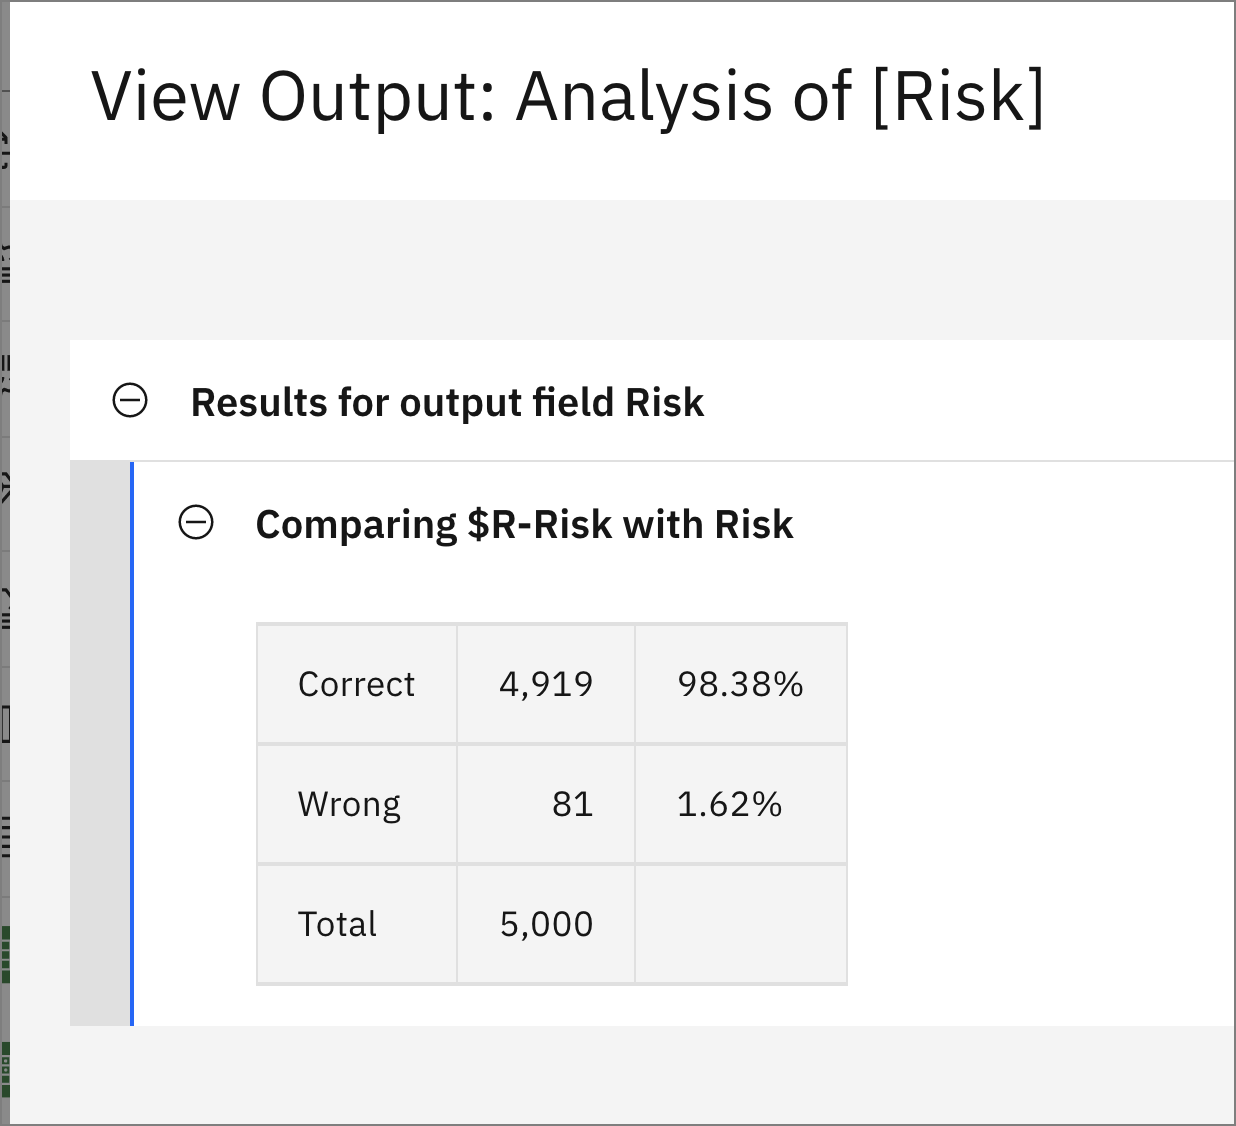Select the 'Correct' row label cell

click(x=357, y=684)
